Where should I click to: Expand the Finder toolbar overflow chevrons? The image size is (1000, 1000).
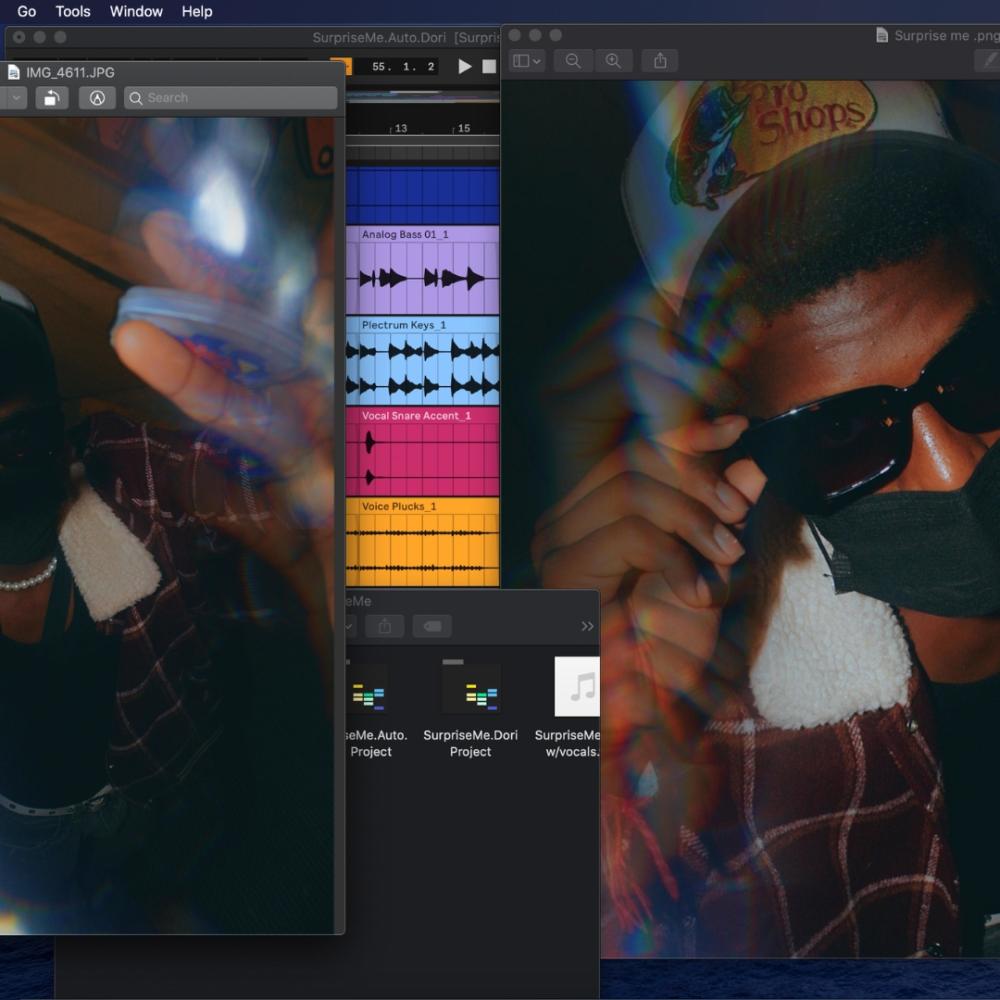(587, 626)
